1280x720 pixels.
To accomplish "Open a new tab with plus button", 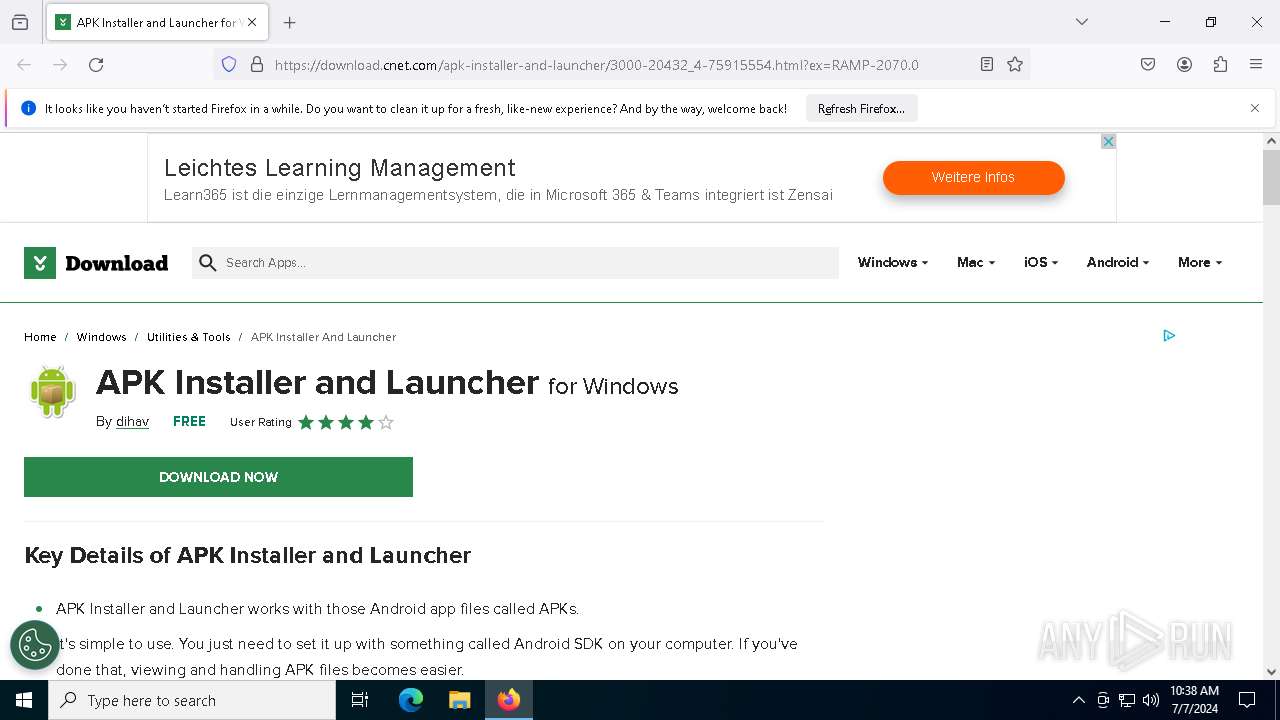I will [290, 22].
